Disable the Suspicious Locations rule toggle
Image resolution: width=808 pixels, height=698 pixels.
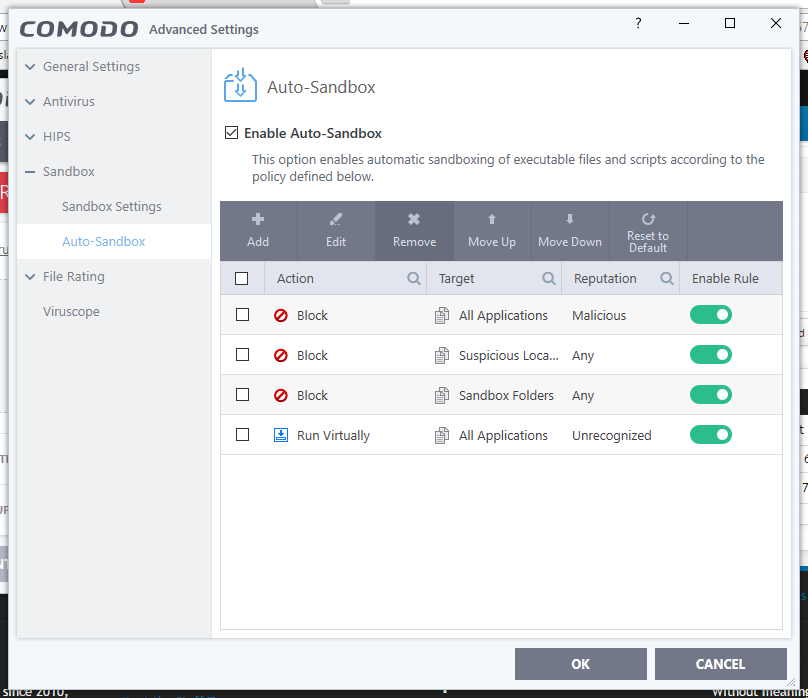(711, 355)
